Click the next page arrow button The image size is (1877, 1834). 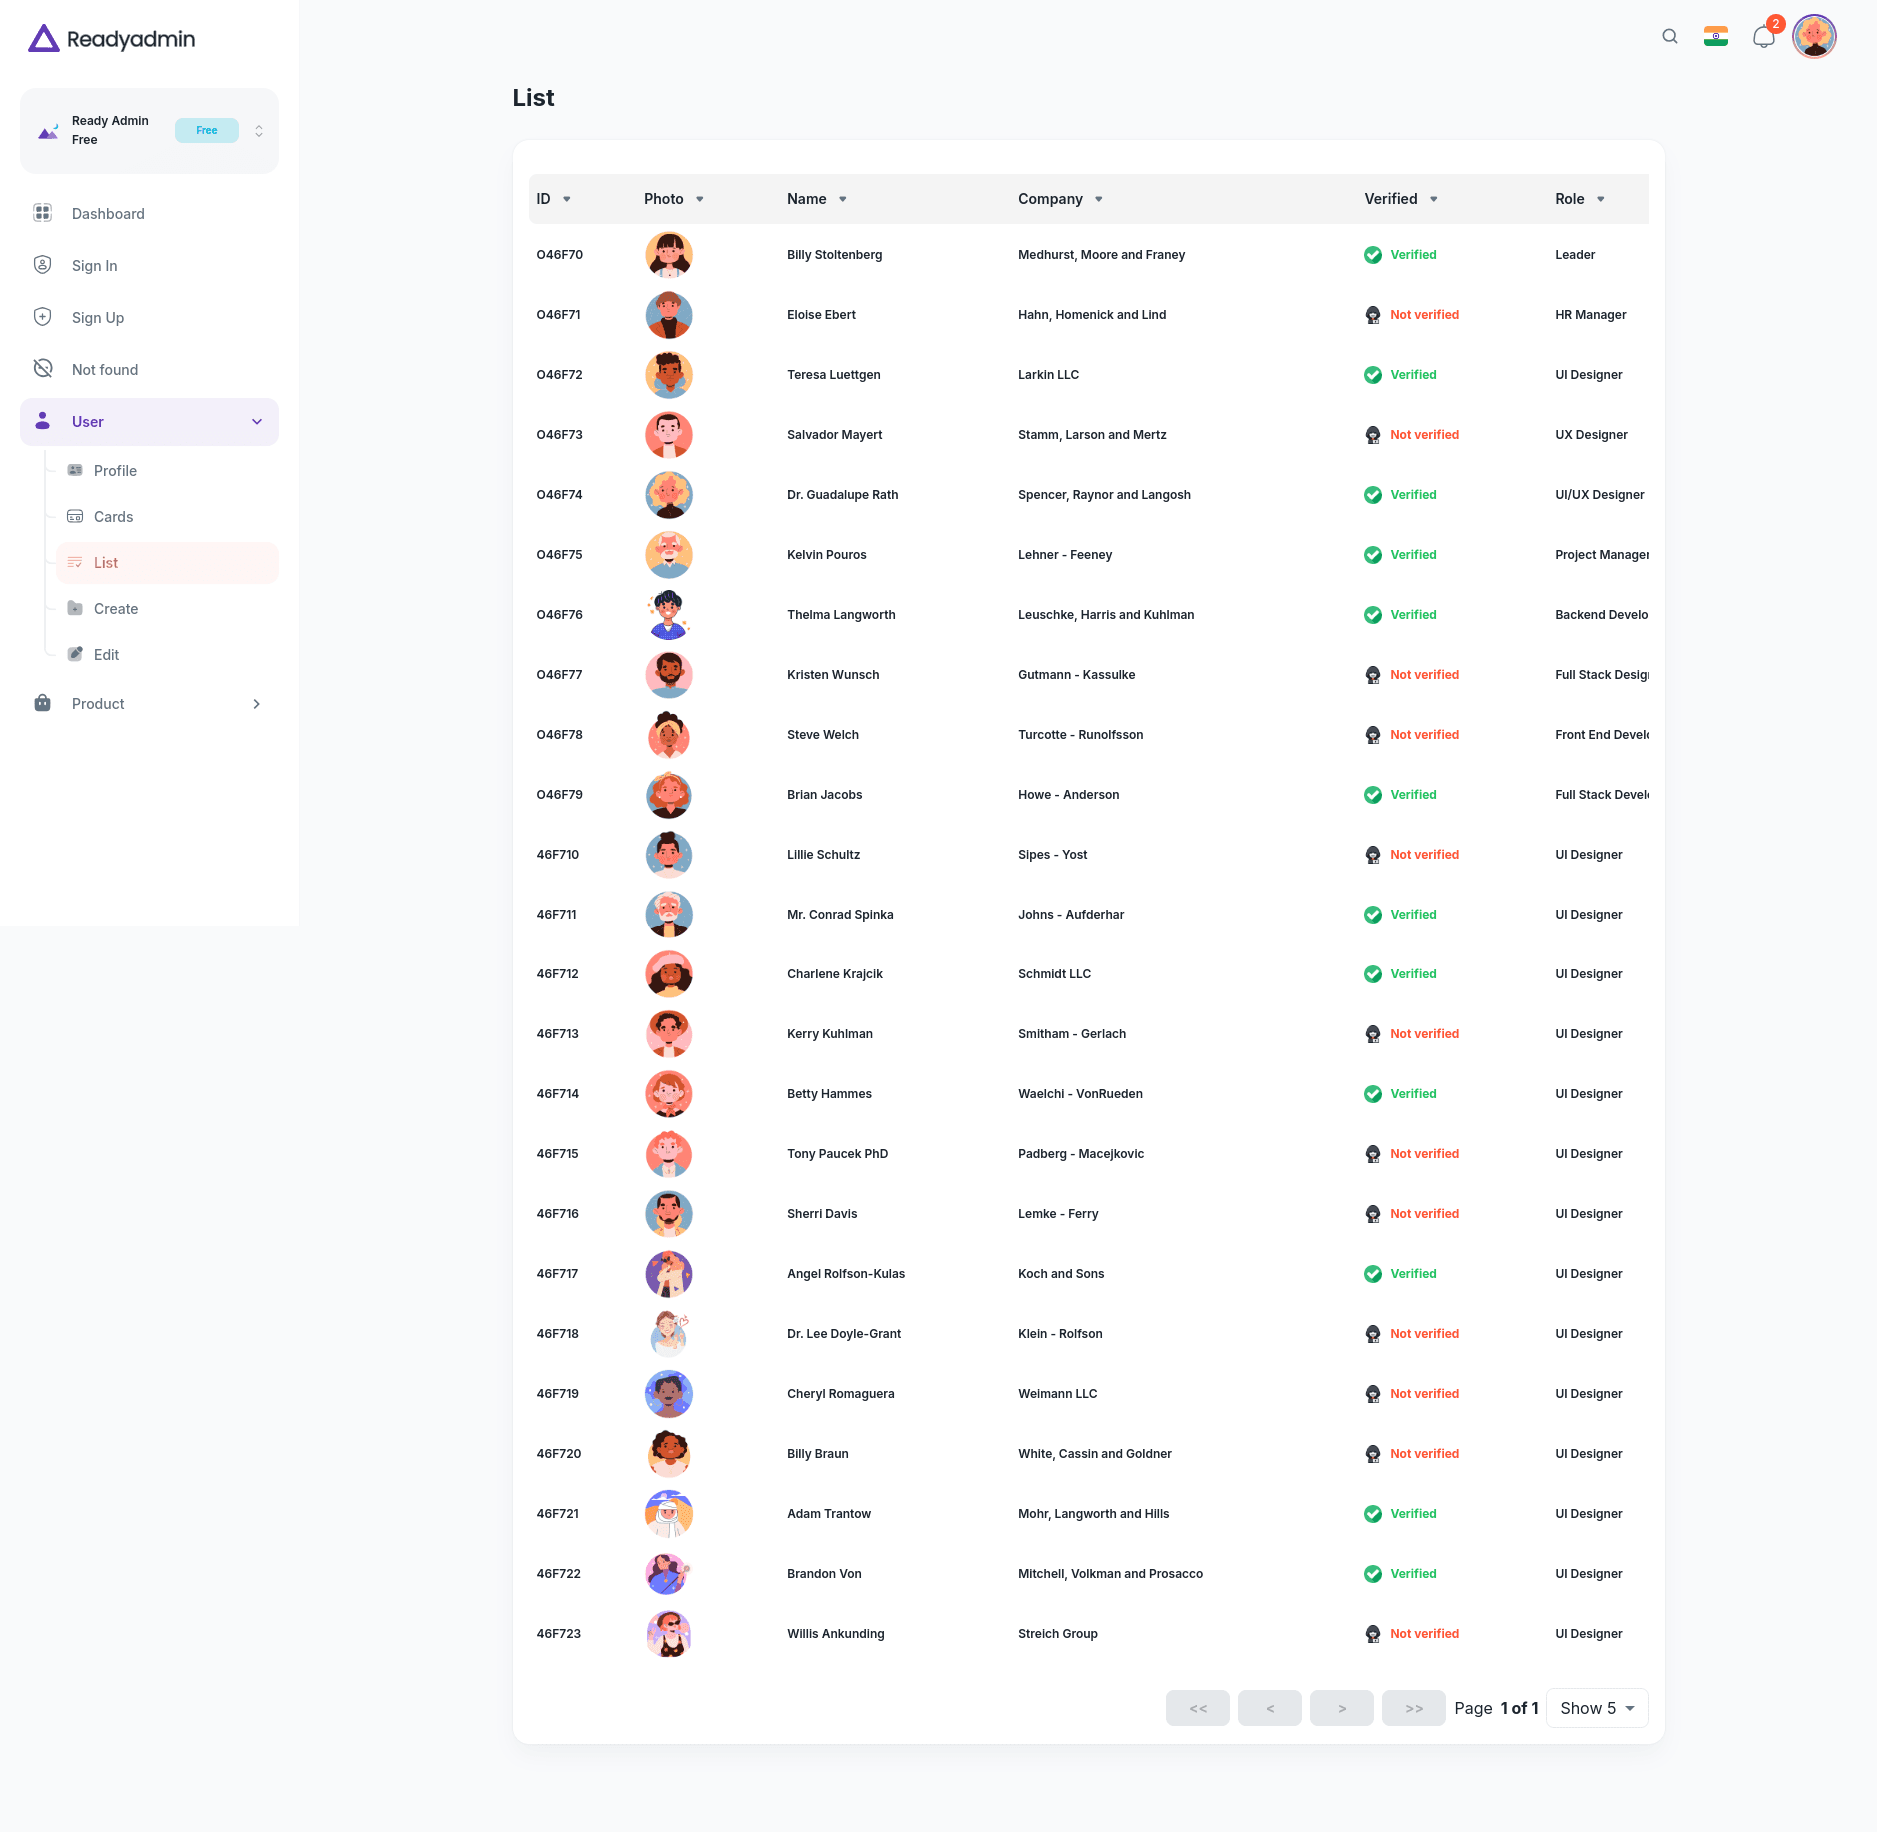pos(1341,1708)
